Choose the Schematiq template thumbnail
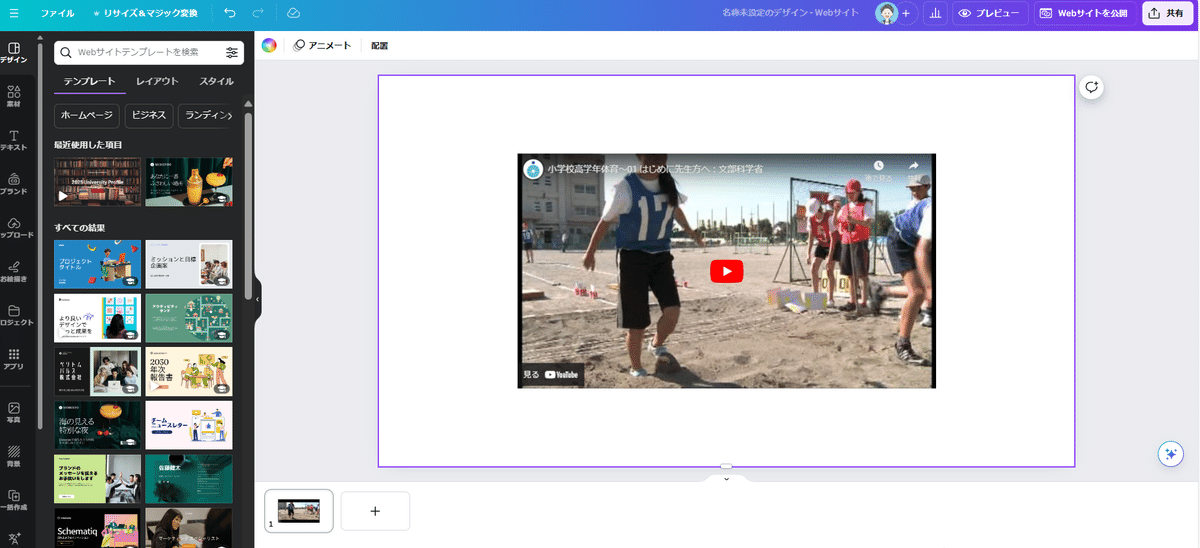Screen dimensions: 1200x548 pyautogui.click(x=97, y=528)
